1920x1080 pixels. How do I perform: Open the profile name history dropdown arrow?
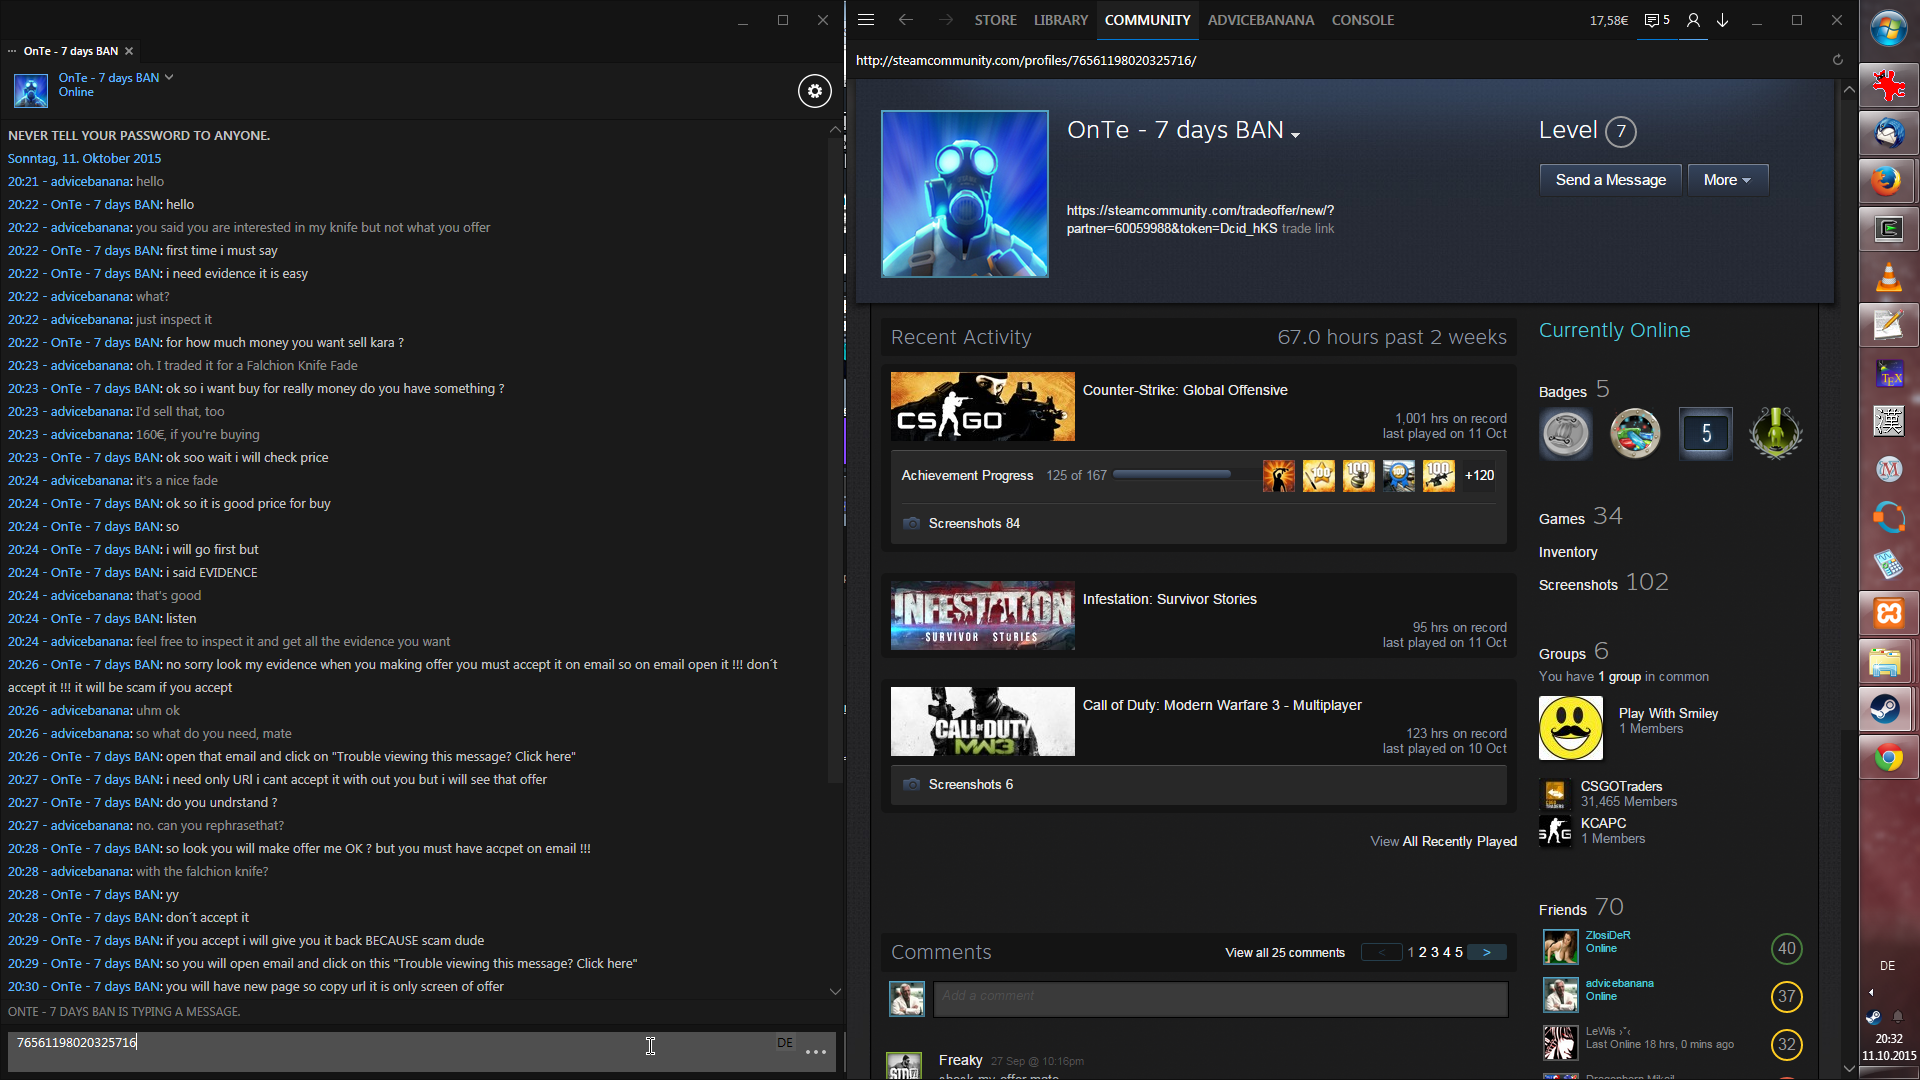click(1296, 135)
